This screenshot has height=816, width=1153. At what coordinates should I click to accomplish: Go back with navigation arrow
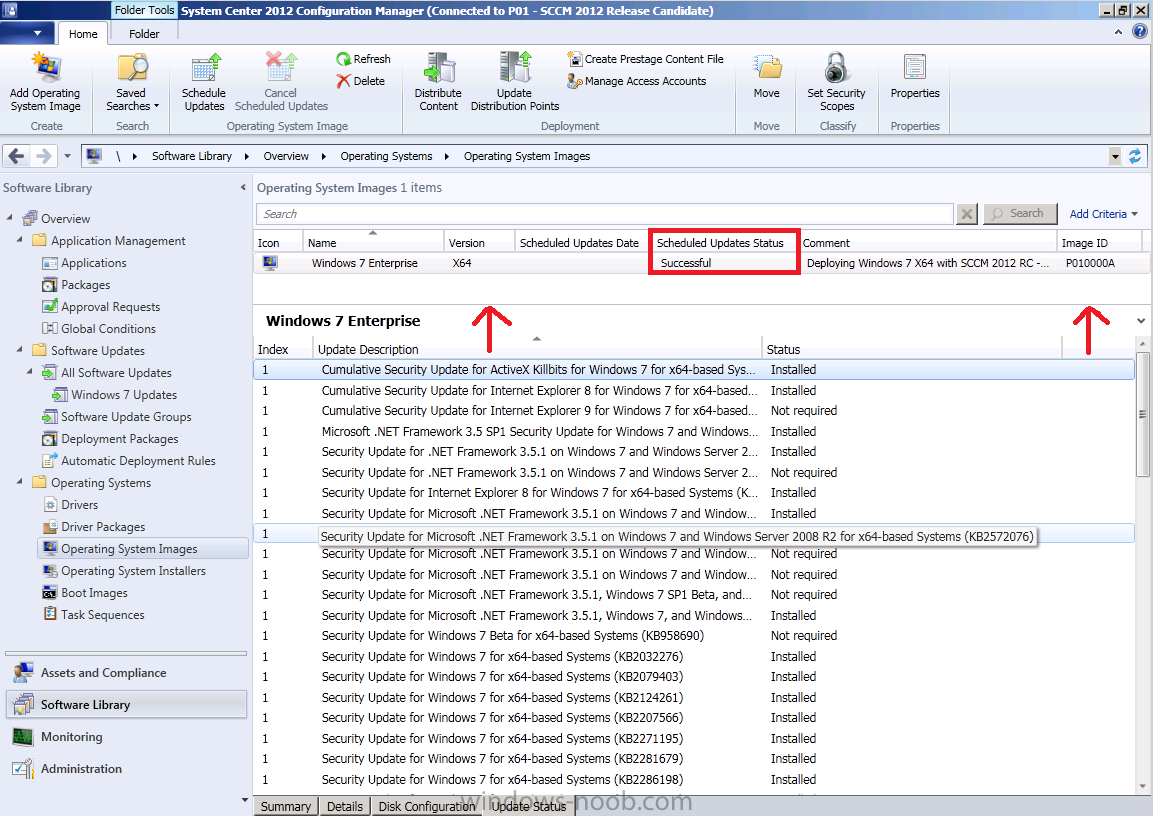click(17, 156)
